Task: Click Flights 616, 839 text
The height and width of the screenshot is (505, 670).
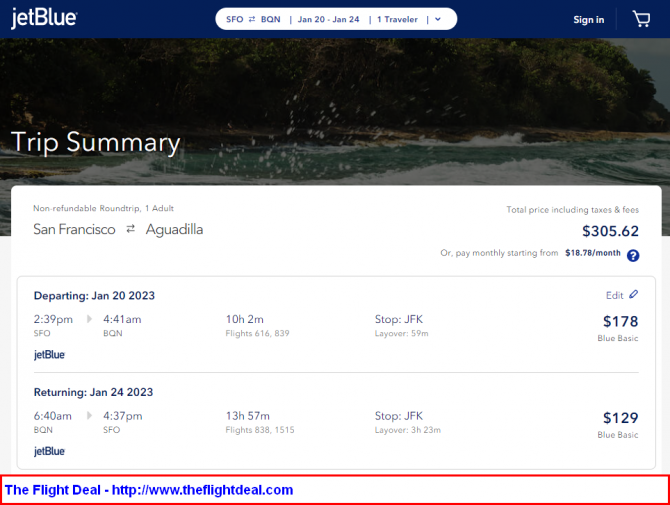Action: coord(257,333)
